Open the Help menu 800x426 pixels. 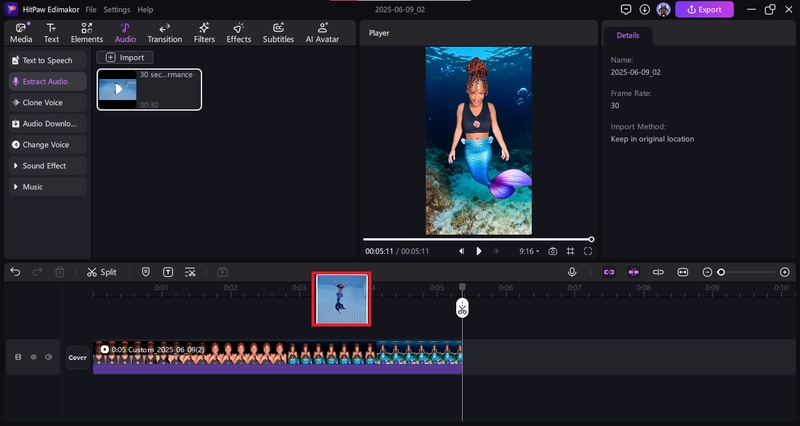coord(145,10)
